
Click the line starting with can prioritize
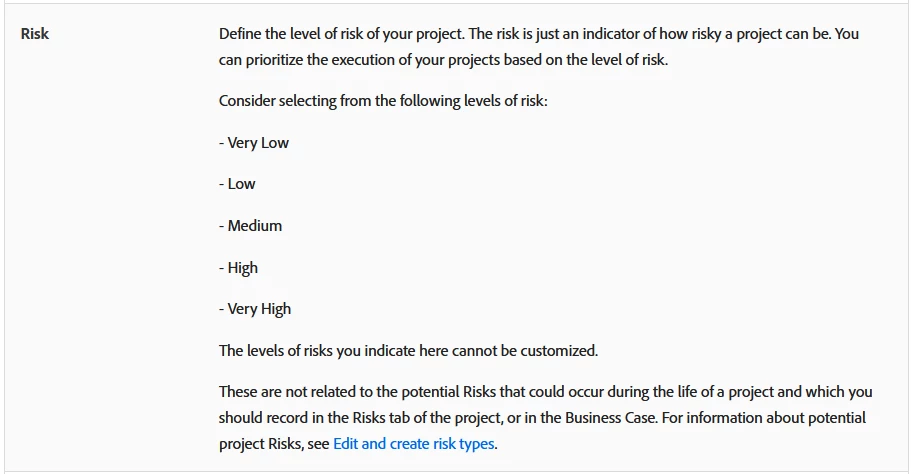(443, 60)
